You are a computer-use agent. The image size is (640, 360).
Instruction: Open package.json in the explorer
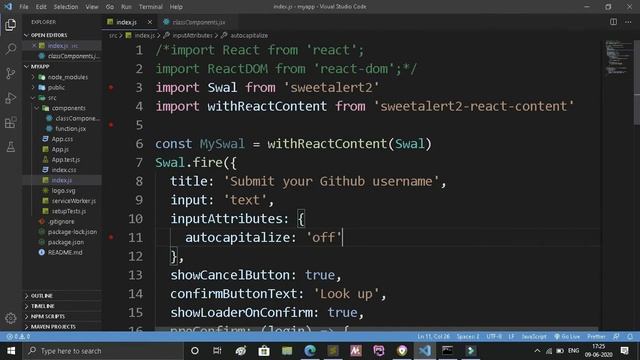[66, 242]
